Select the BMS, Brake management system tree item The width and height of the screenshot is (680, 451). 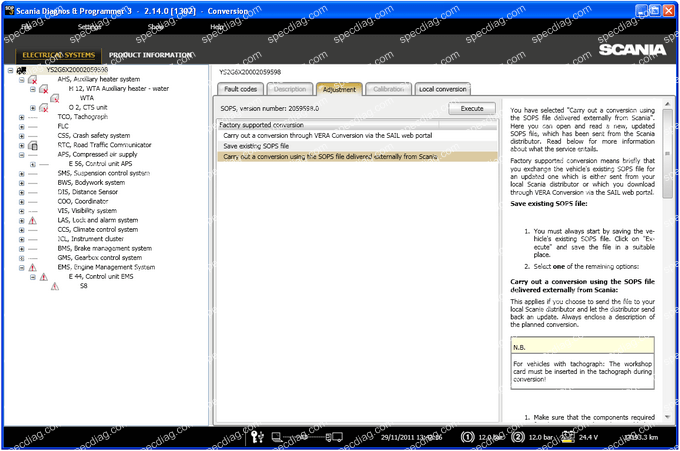(x=105, y=249)
